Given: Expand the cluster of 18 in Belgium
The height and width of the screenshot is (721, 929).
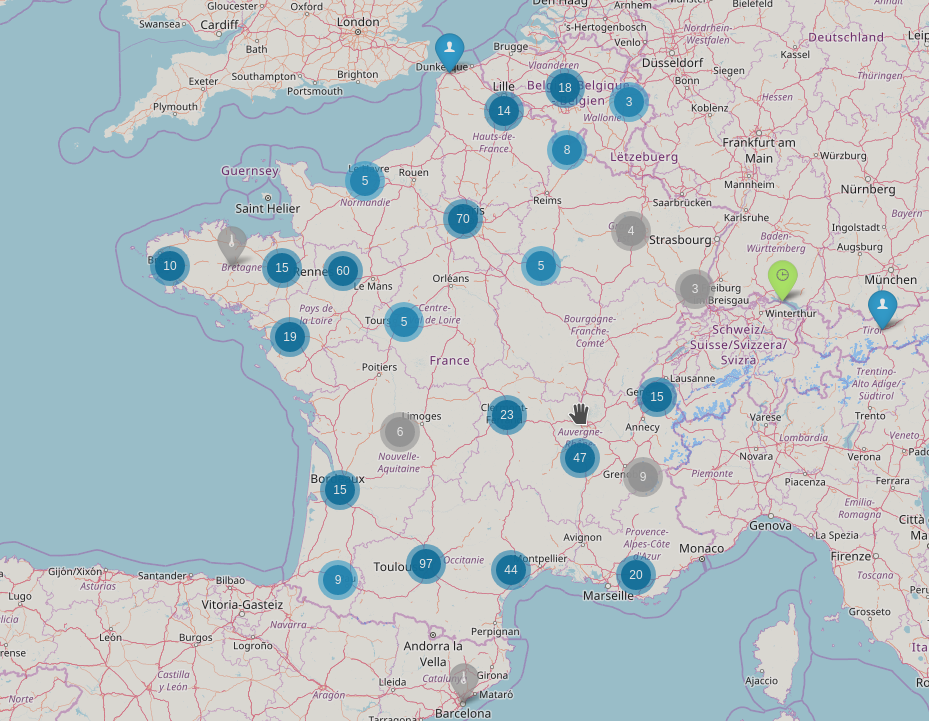Looking at the screenshot, I should tap(565, 88).
